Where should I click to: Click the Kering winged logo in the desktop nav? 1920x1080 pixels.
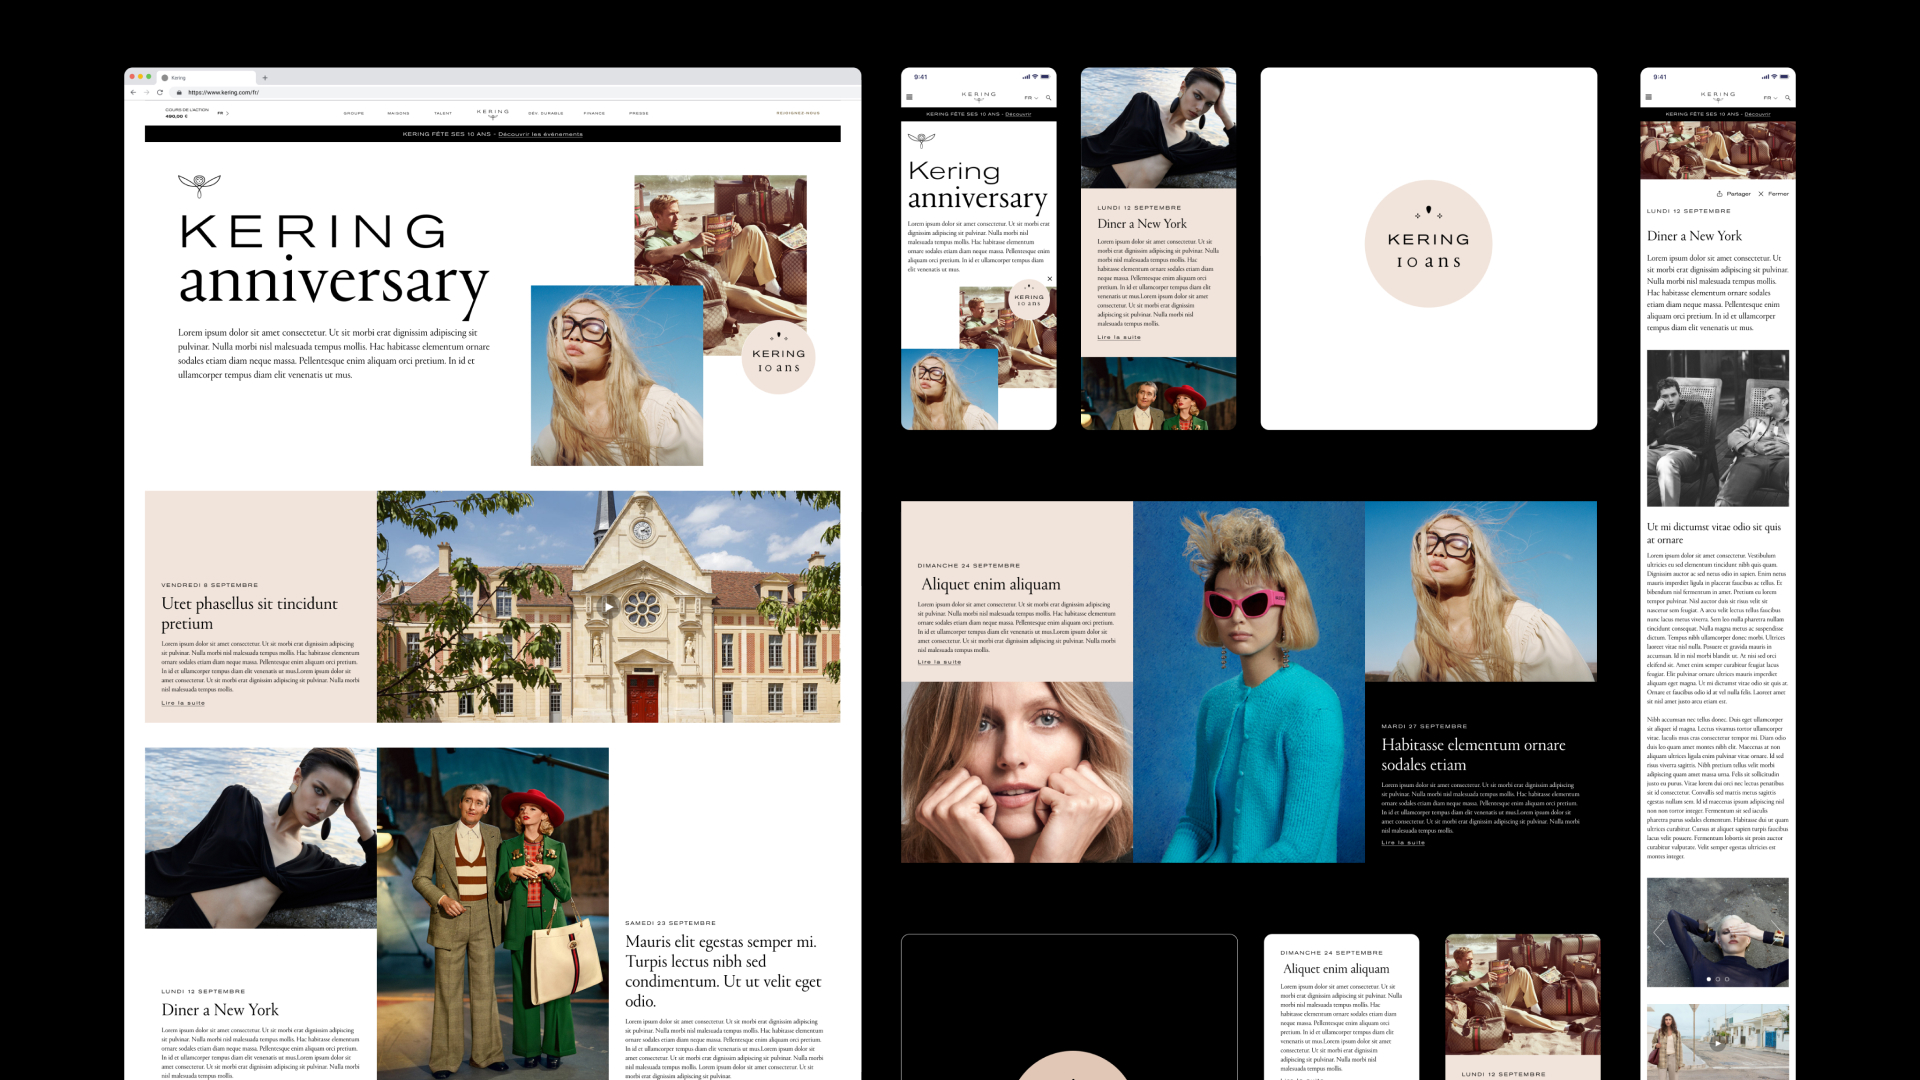[x=492, y=113]
